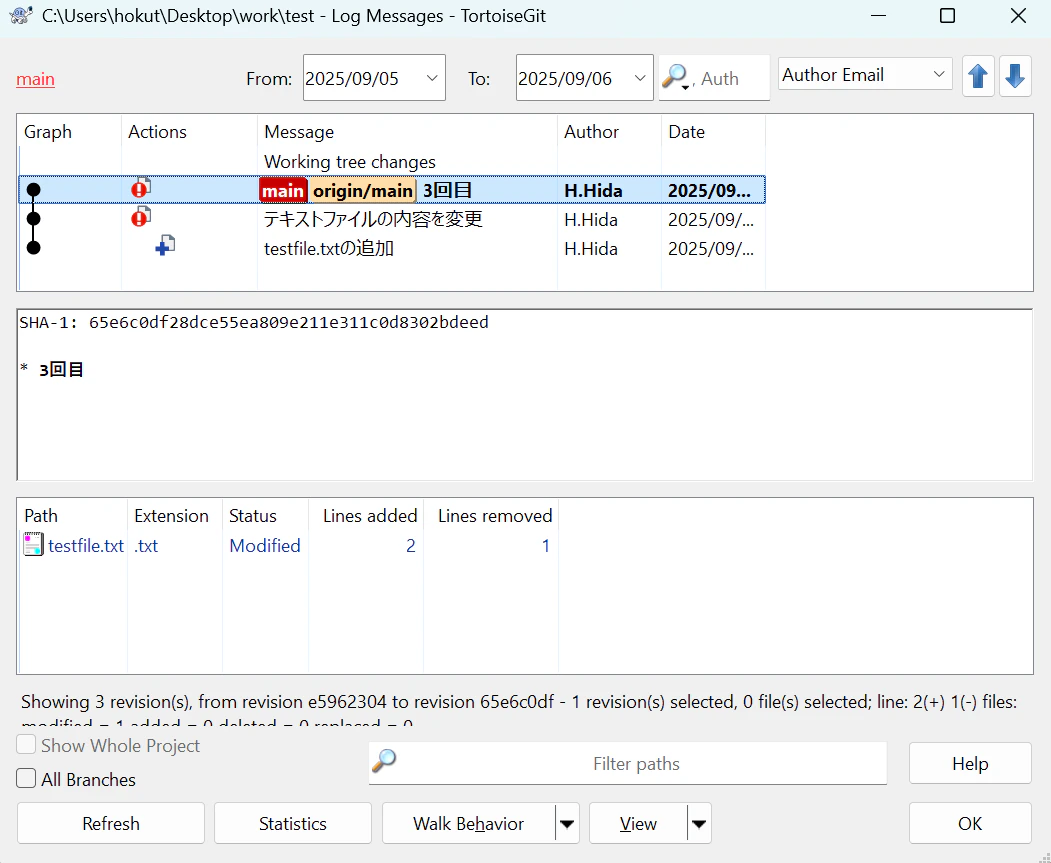Viewport: 1051px width, 863px height.
Task: Click the date of テキストファイルの内容を変更 commit
Action: coord(710,220)
